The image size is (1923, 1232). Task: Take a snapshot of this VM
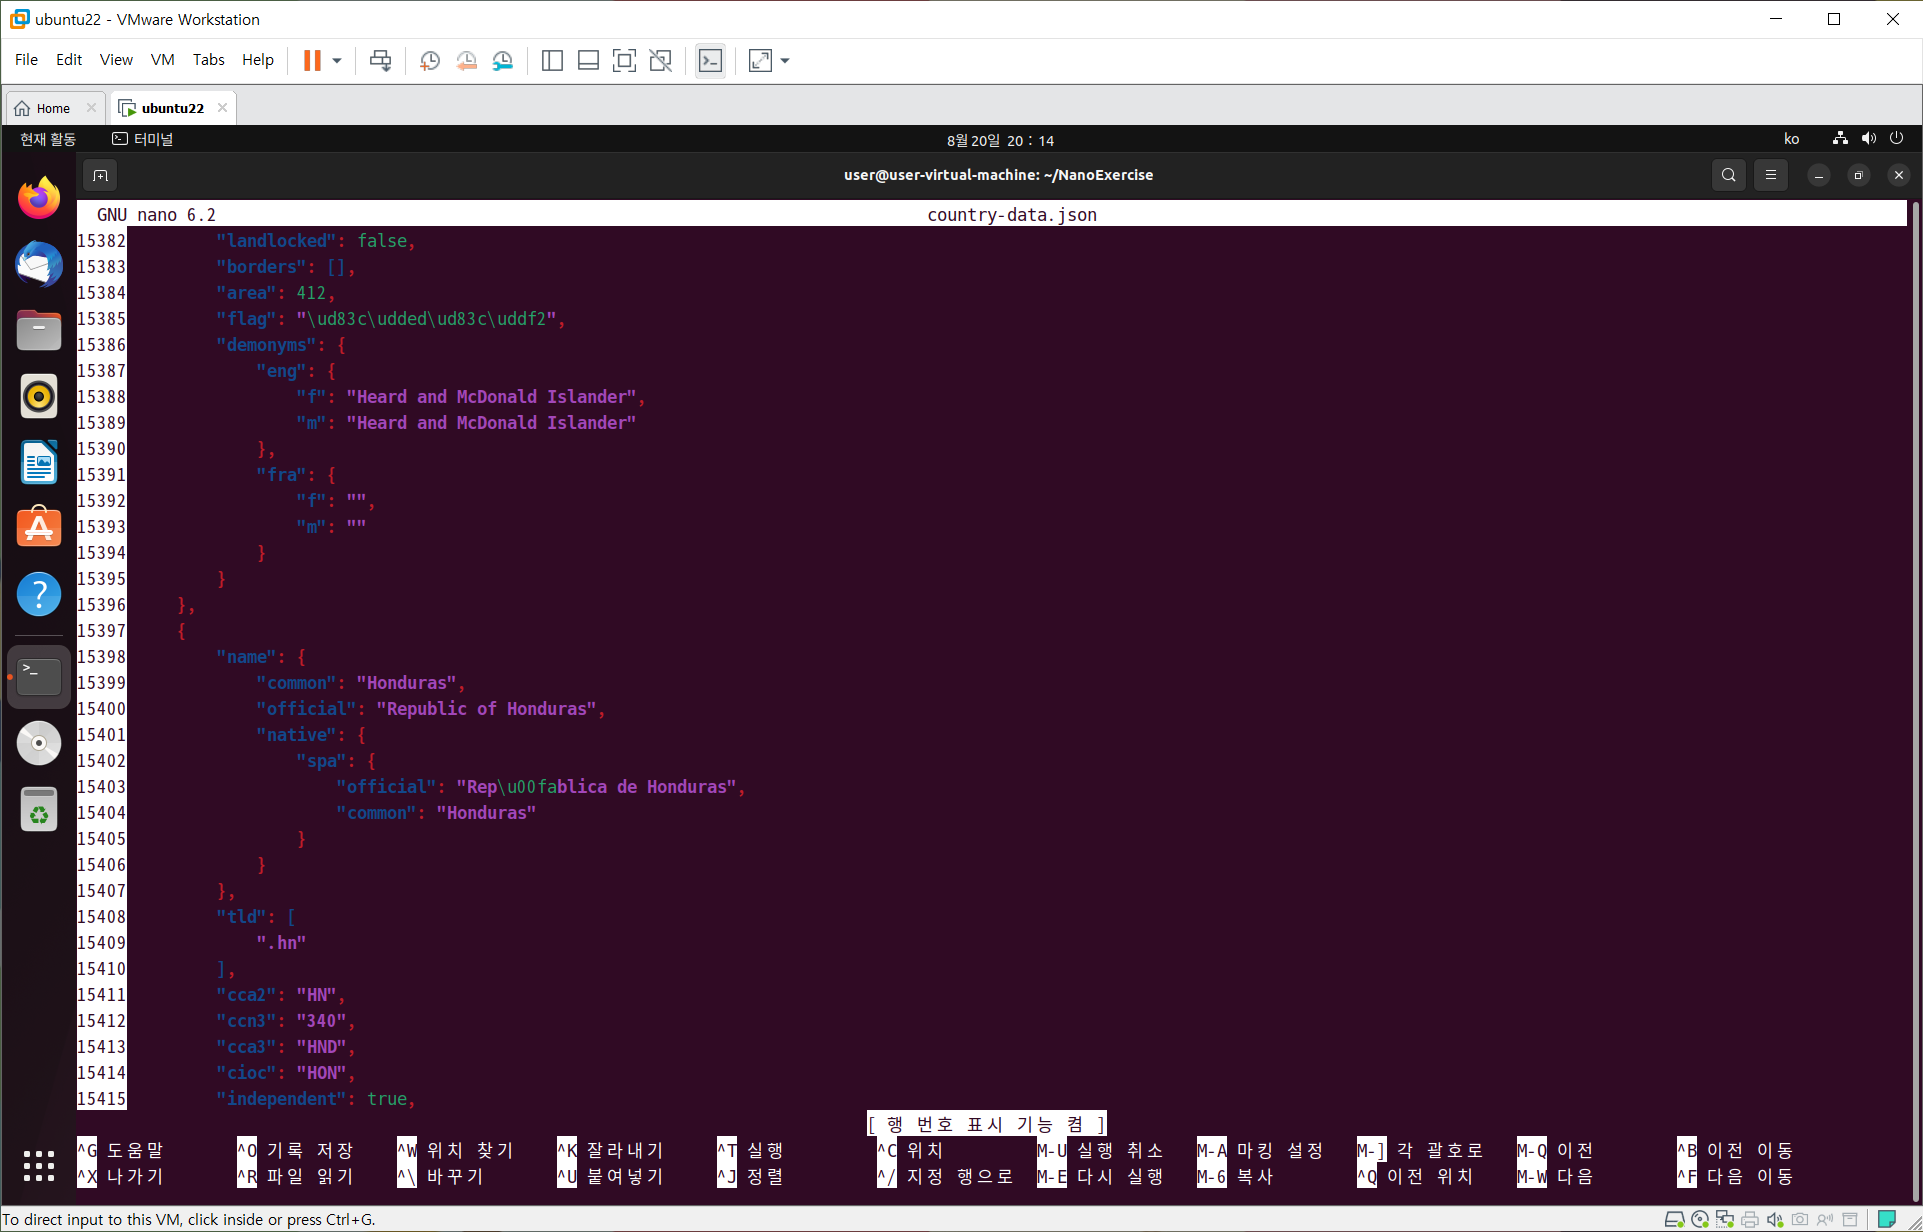[430, 61]
